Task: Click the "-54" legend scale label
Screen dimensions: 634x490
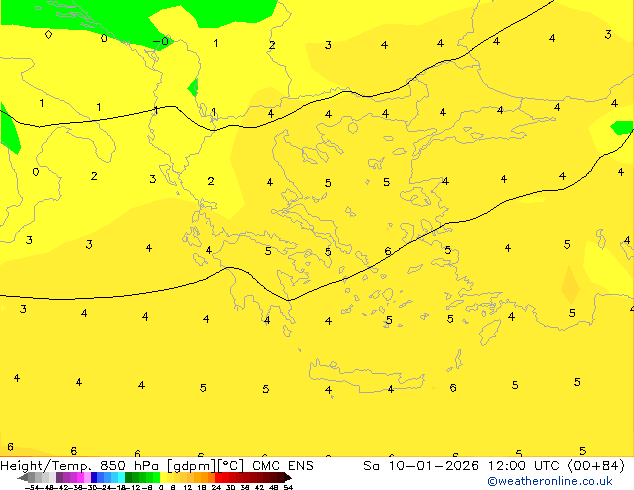Action: point(32,487)
